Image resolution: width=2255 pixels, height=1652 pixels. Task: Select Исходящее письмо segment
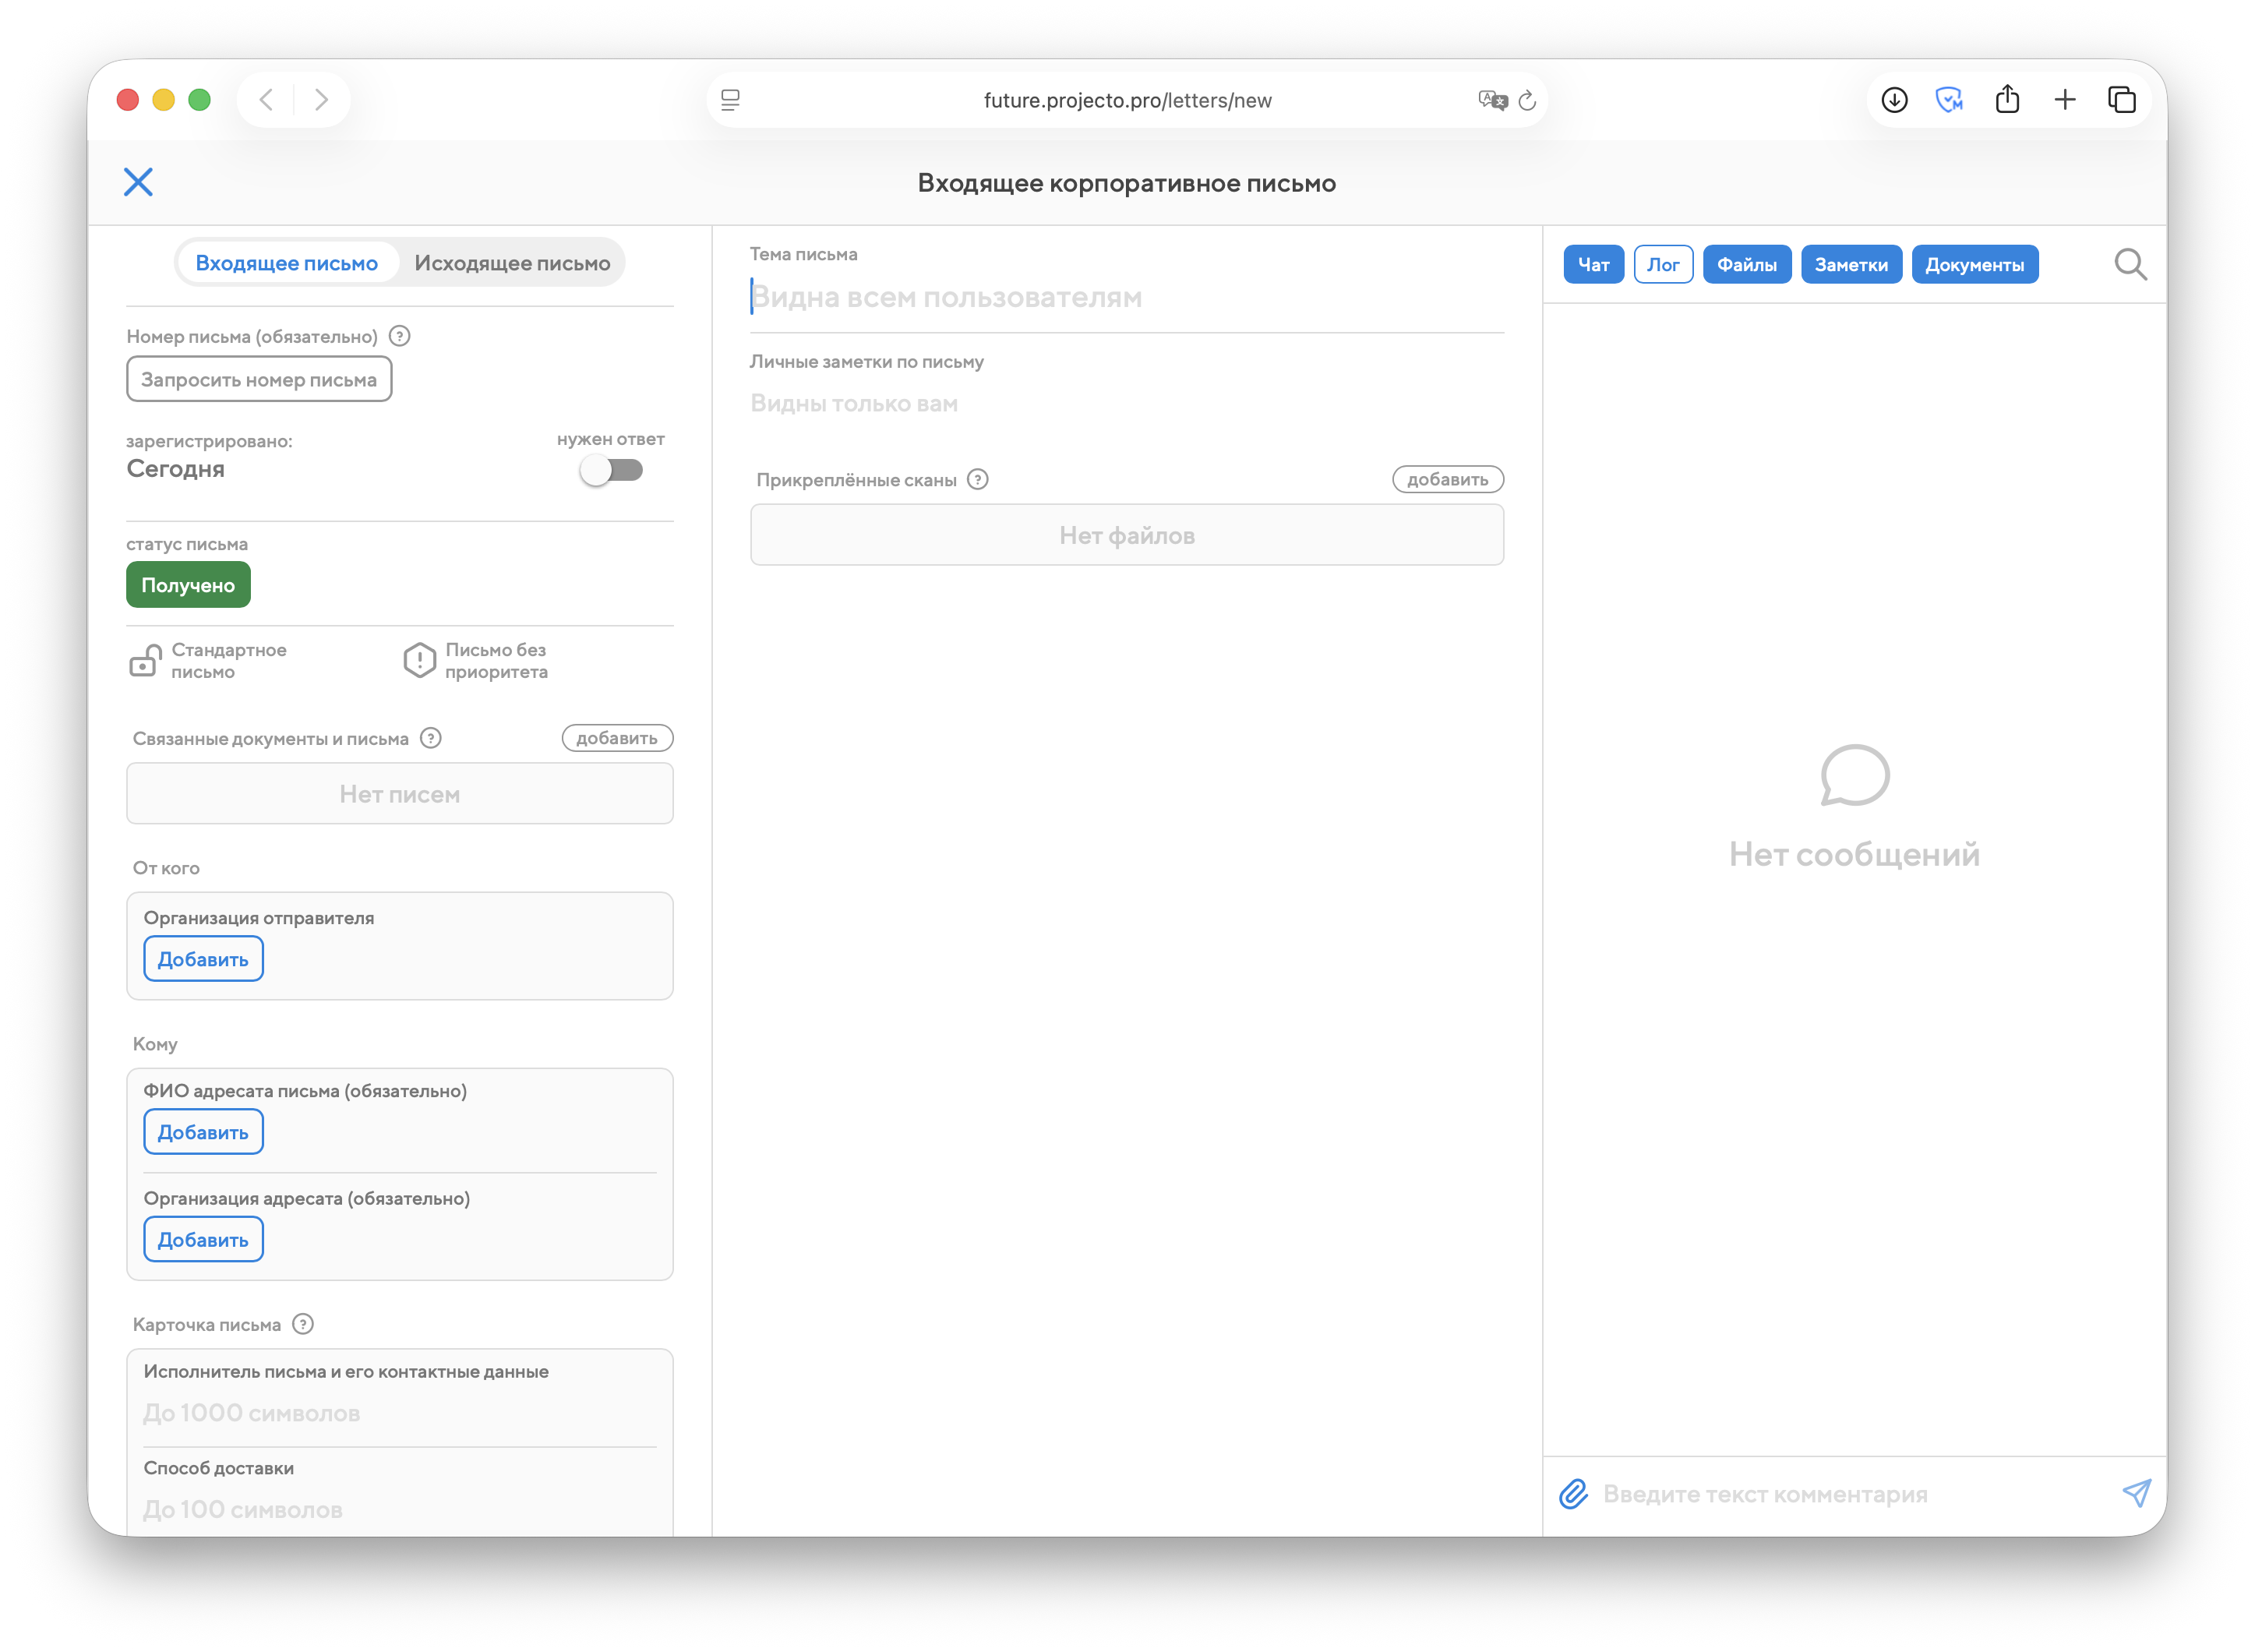tap(512, 263)
